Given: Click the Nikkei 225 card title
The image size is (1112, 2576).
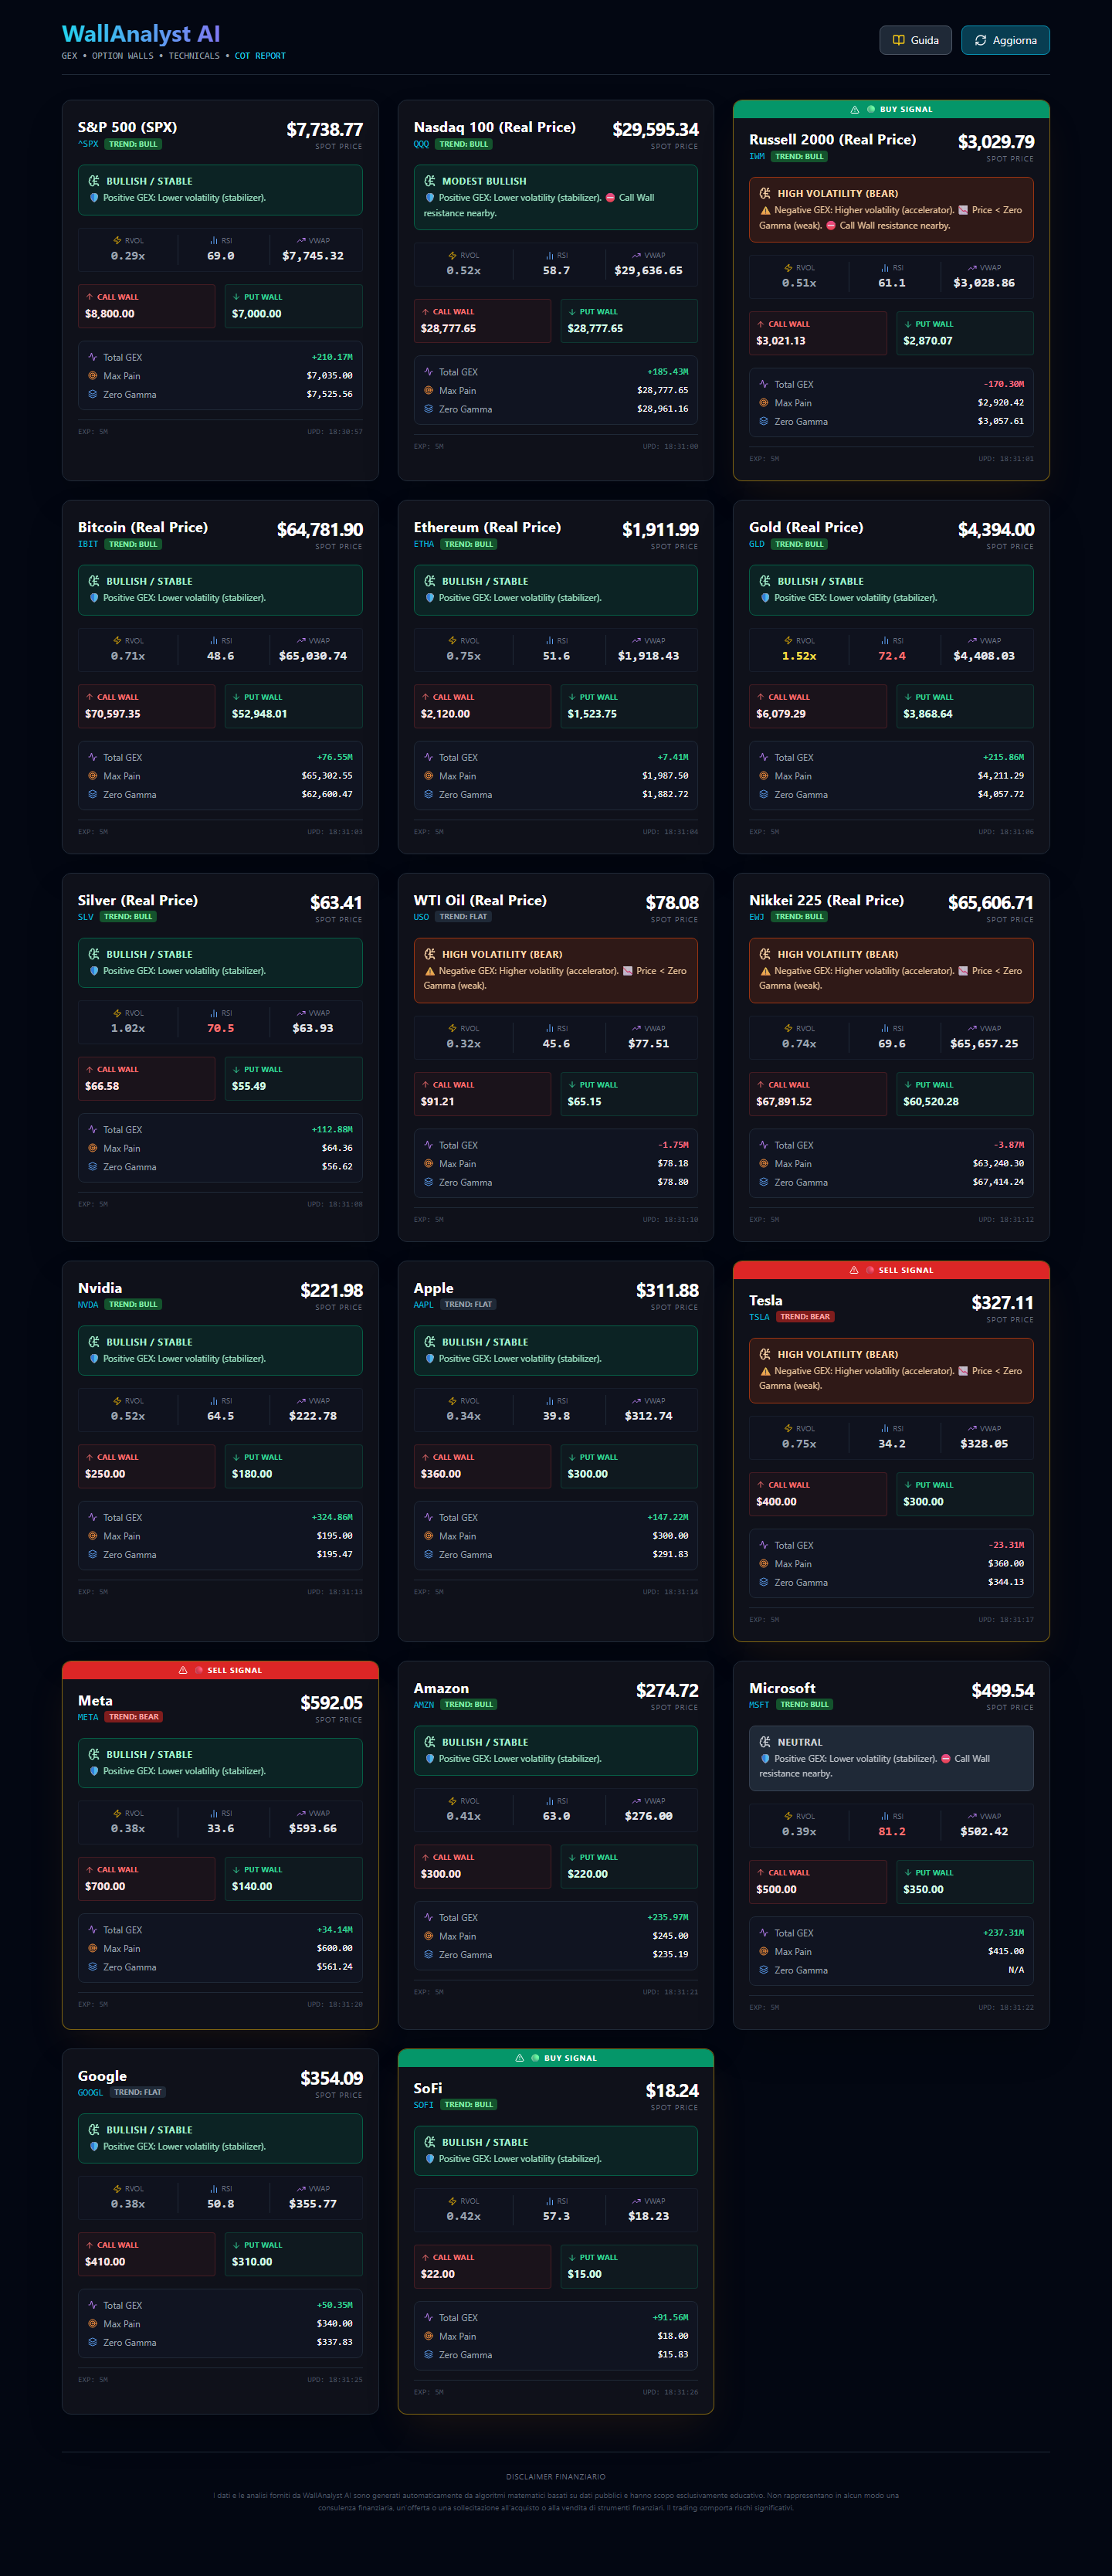Looking at the screenshot, I should click(827, 900).
